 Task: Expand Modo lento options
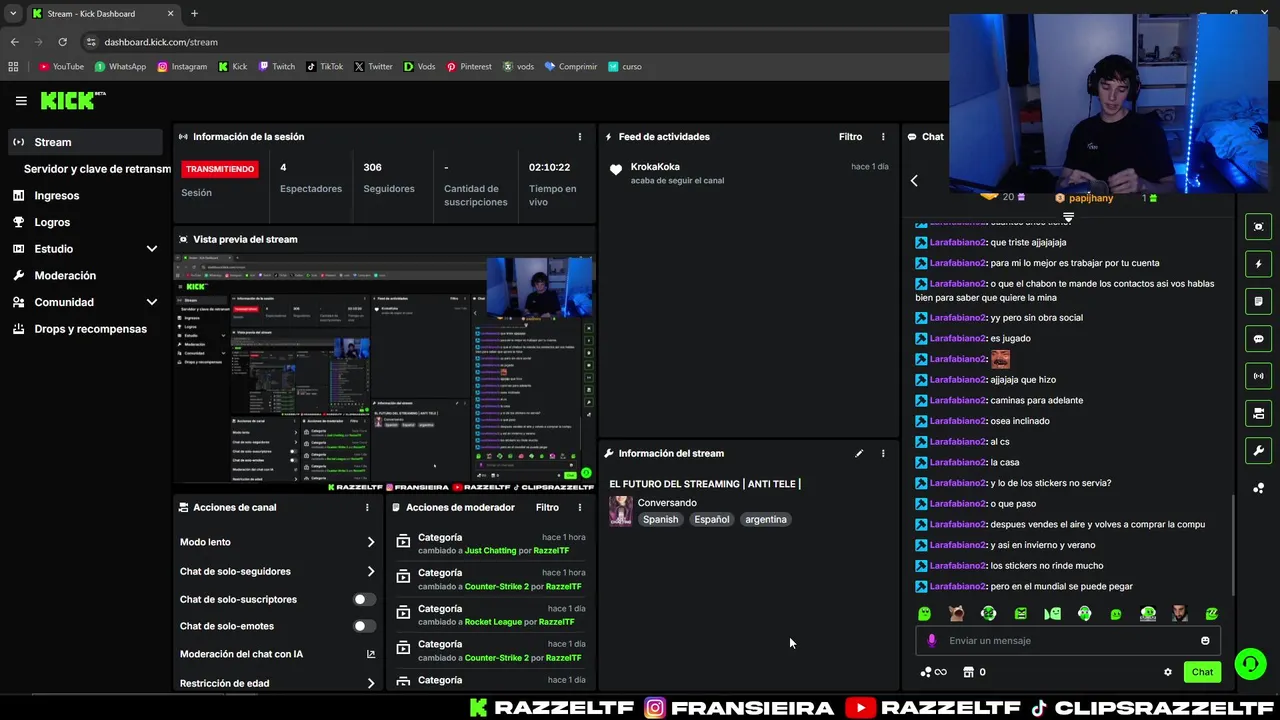371,542
